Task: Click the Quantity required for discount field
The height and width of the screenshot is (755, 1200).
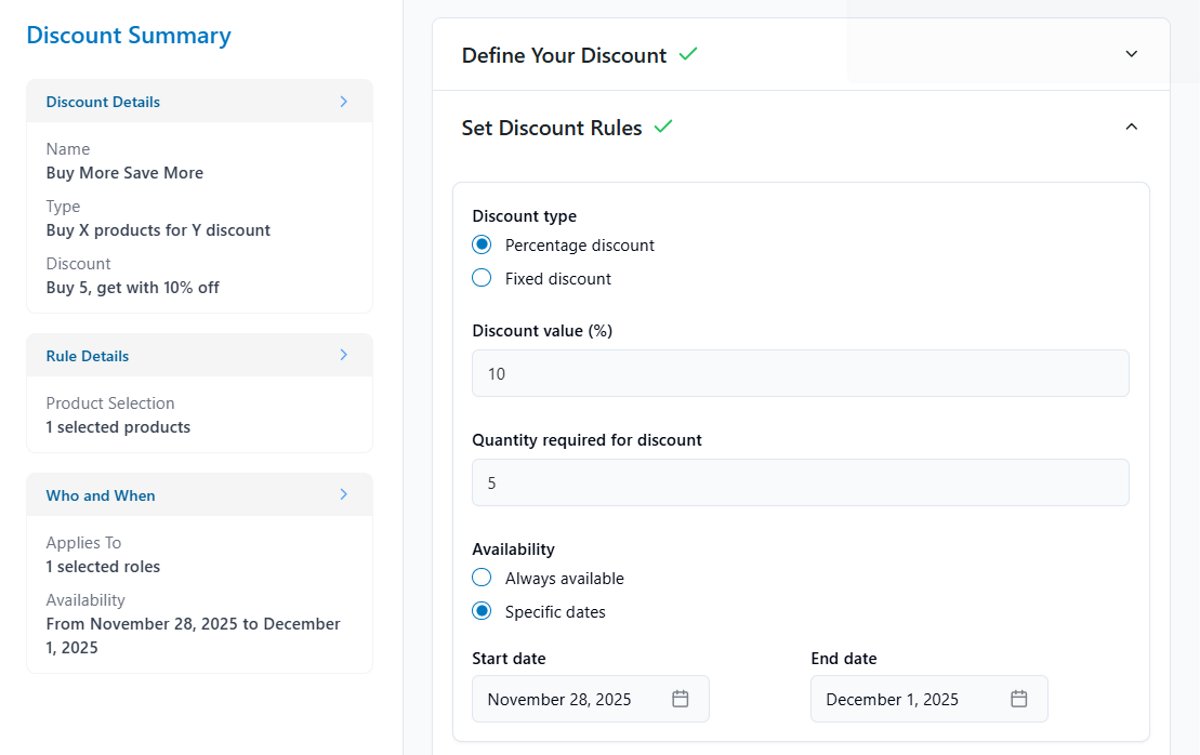Action: (x=800, y=483)
